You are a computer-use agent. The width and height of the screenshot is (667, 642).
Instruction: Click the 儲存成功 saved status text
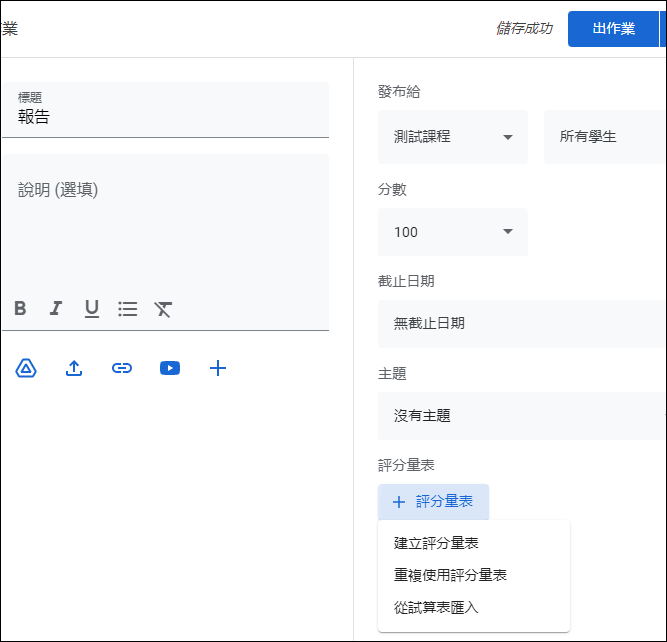pyautogui.click(x=524, y=29)
